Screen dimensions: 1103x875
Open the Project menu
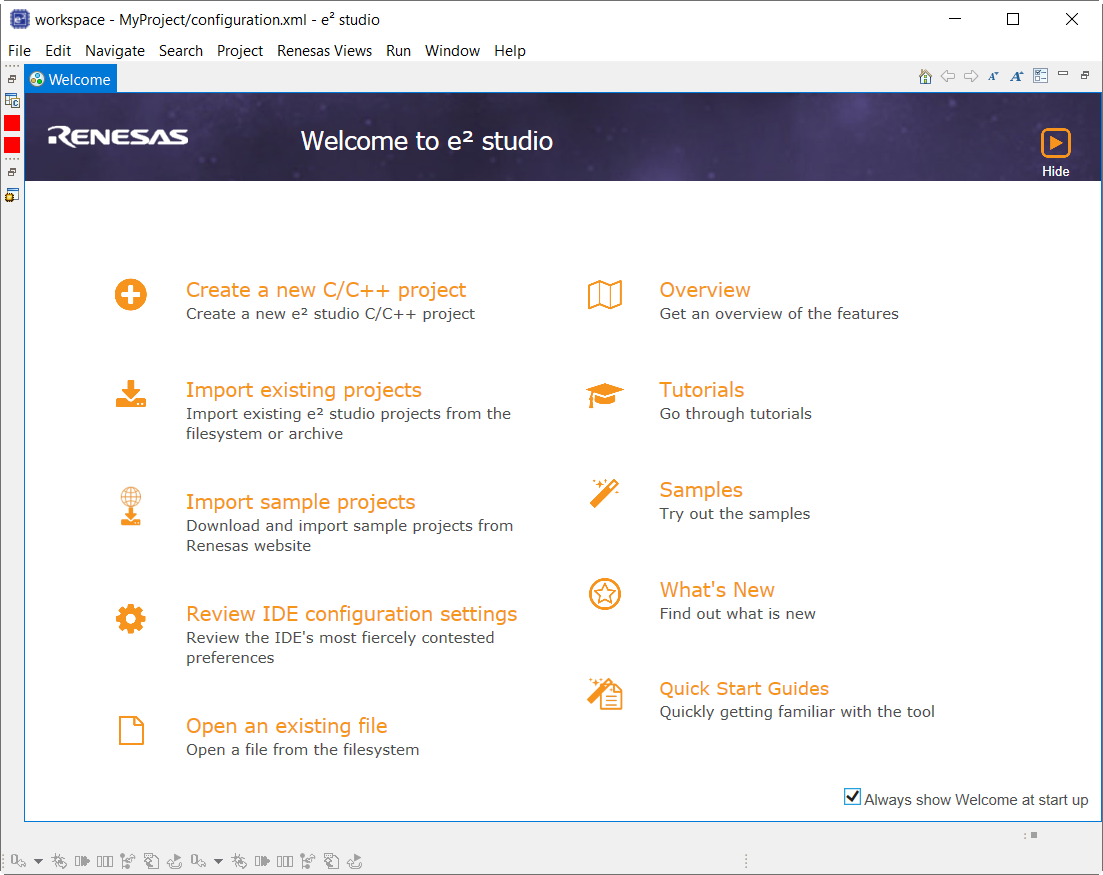click(x=240, y=51)
